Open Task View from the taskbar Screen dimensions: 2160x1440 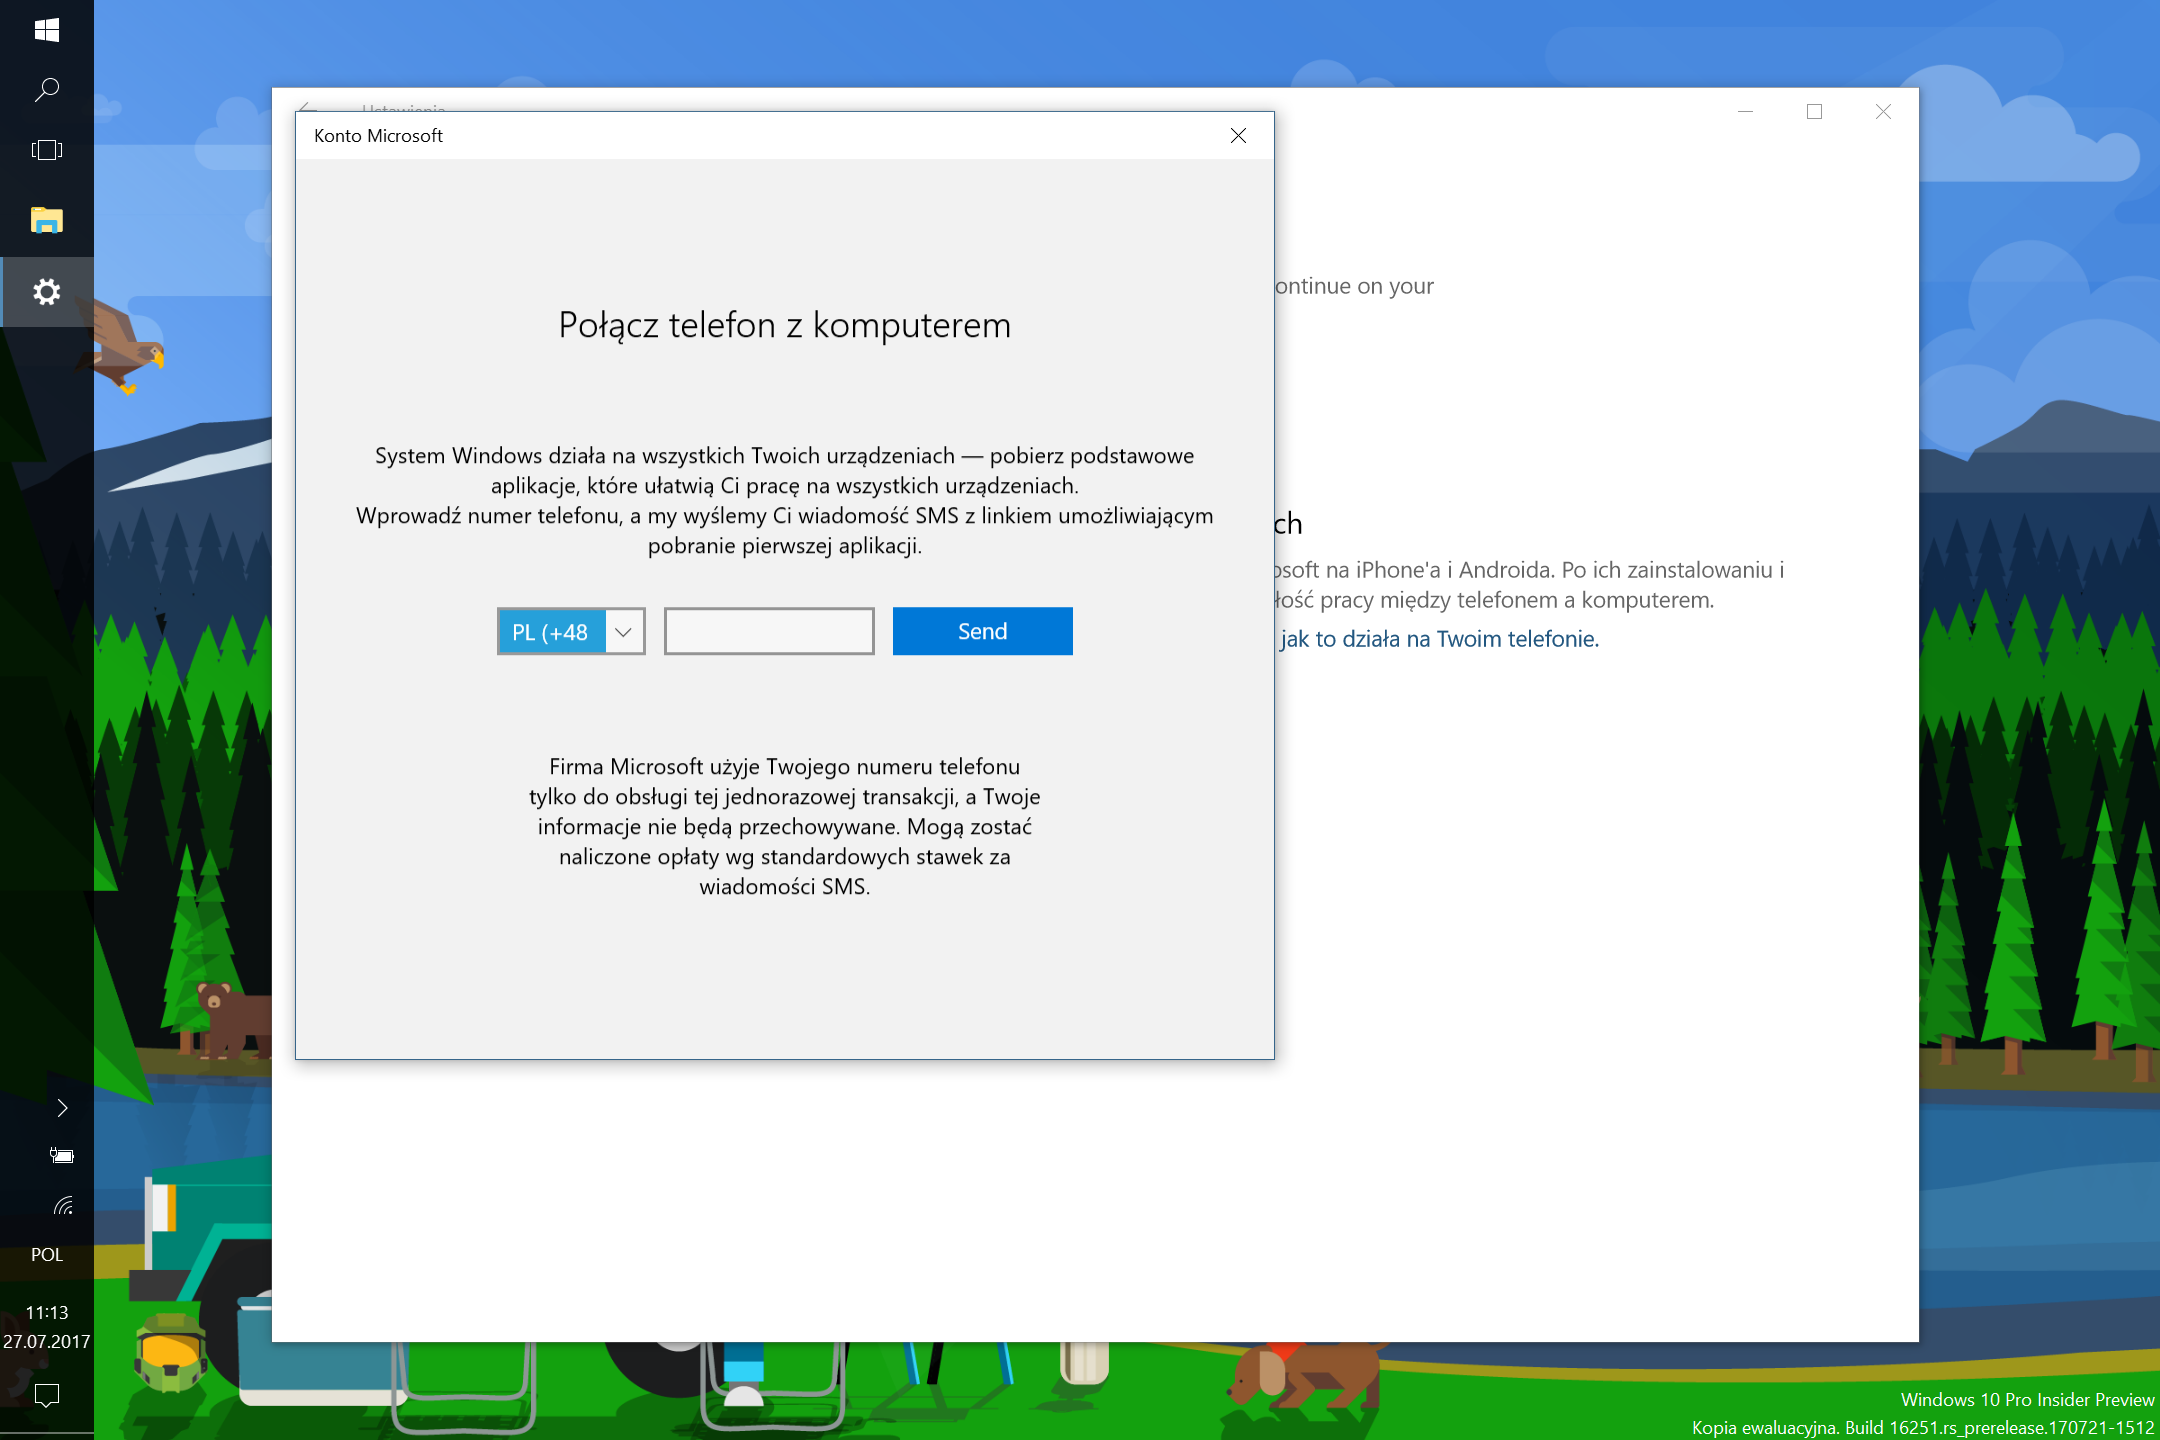46,150
